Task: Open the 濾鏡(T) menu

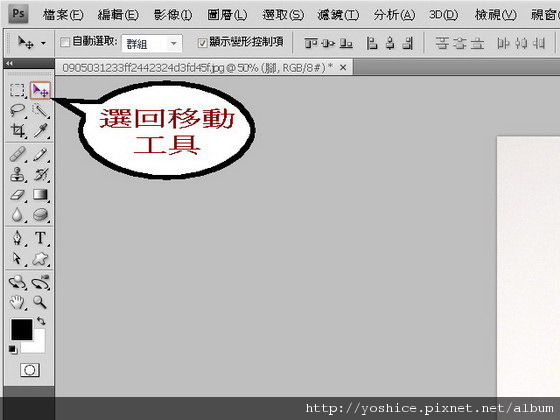Action: pos(338,15)
